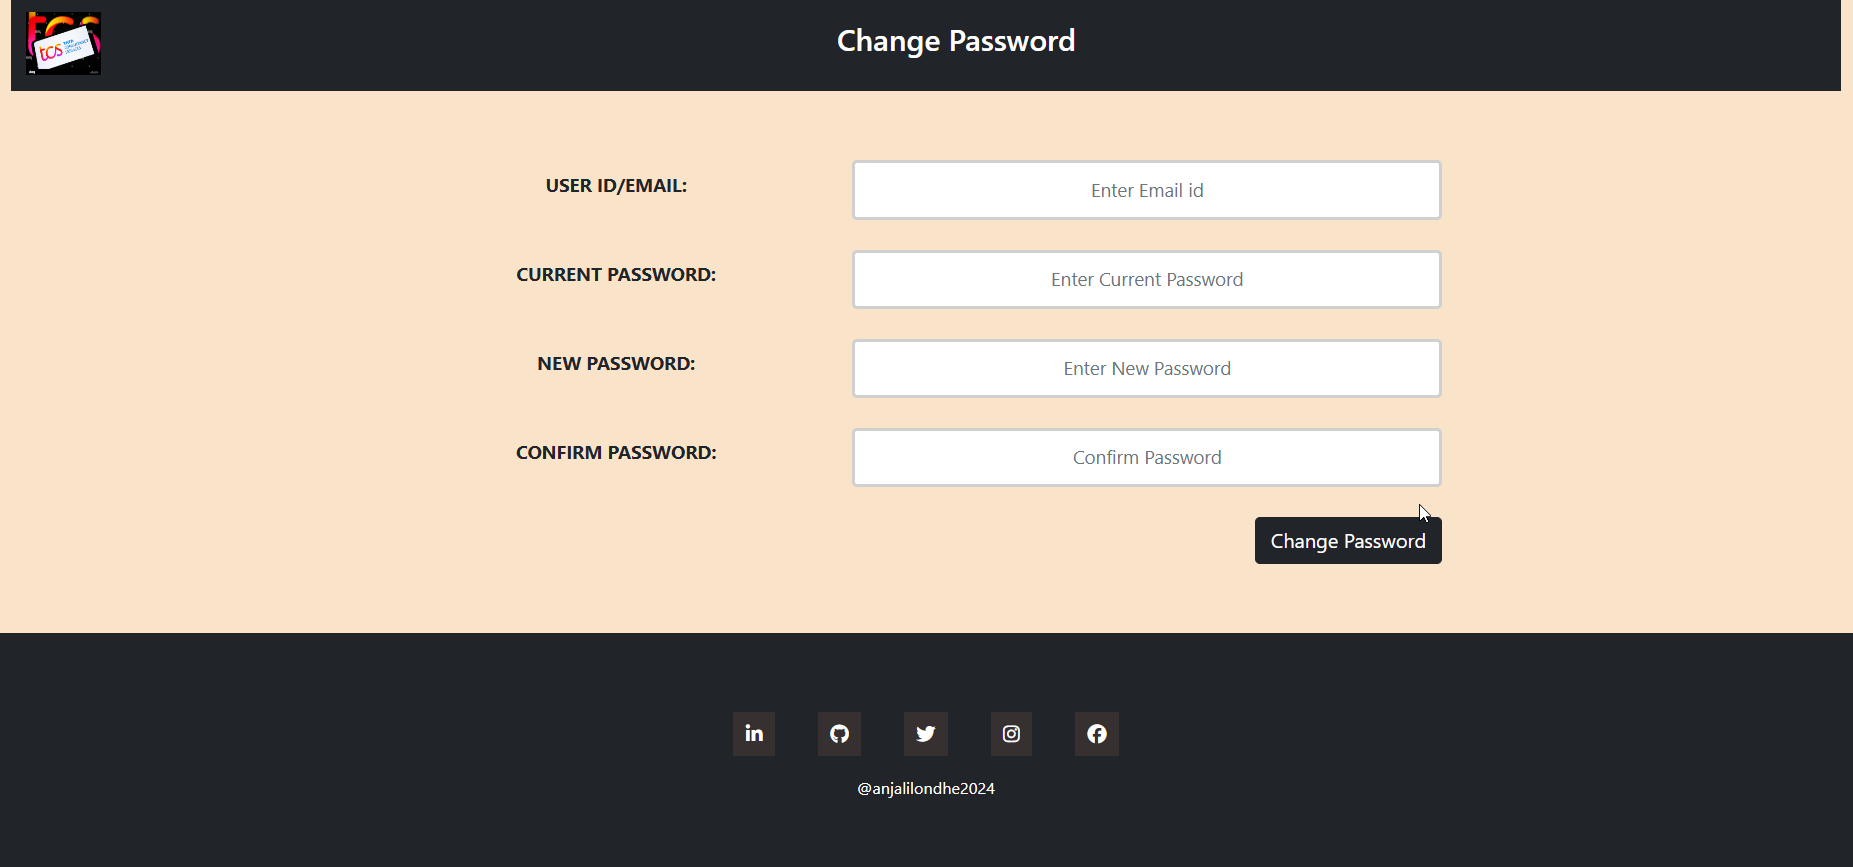Click the USER ID/EMAIL label
Image resolution: width=1853 pixels, height=867 pixels.
click(x=616, y=186)
